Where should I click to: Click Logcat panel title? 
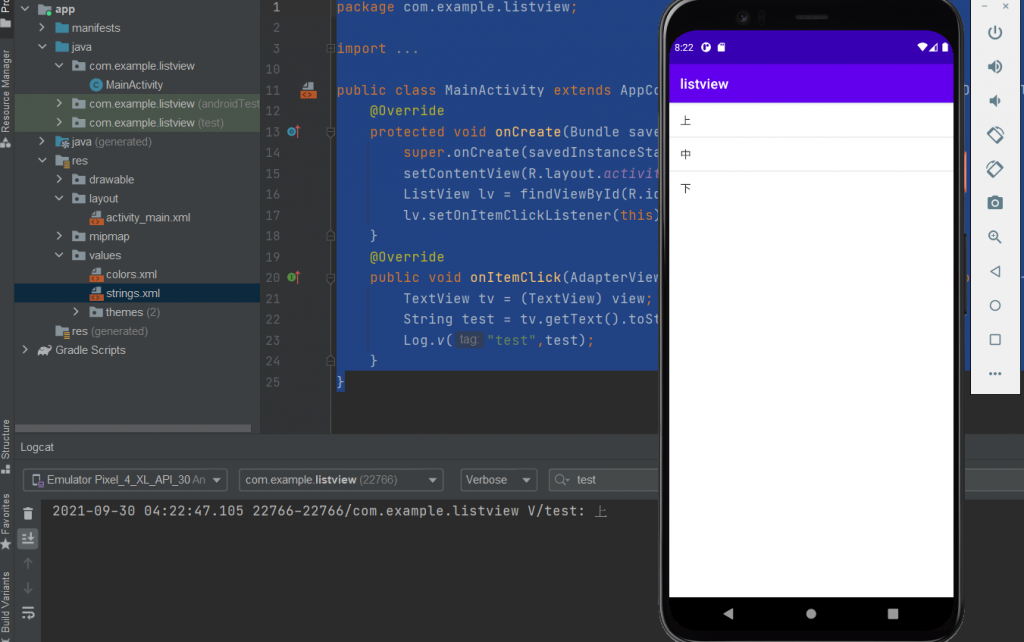pos(37,447)
